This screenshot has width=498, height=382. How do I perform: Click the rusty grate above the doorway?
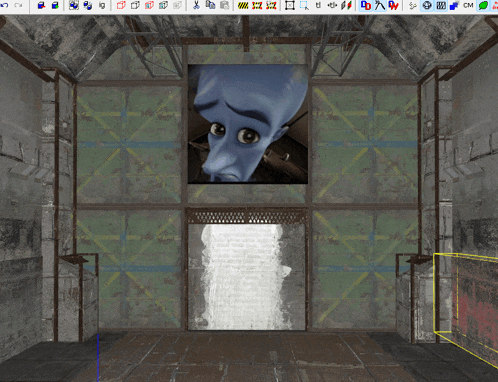[x=247, y=216]
